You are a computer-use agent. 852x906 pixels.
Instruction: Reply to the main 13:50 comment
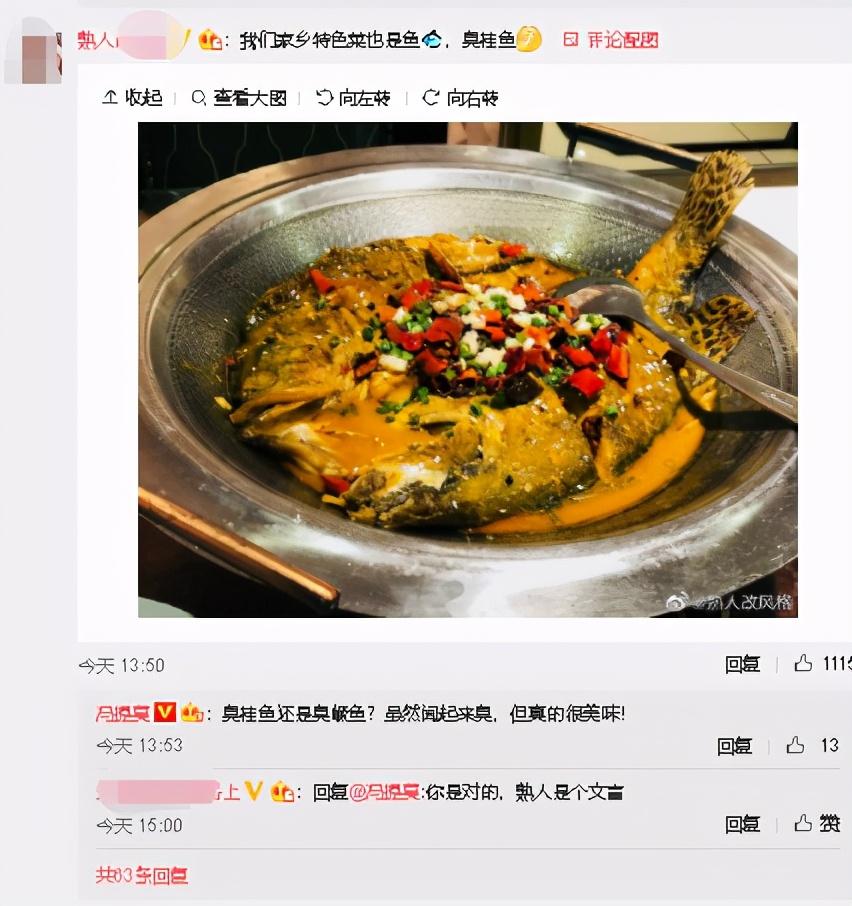pyautogui.click(x=742, y=664)
